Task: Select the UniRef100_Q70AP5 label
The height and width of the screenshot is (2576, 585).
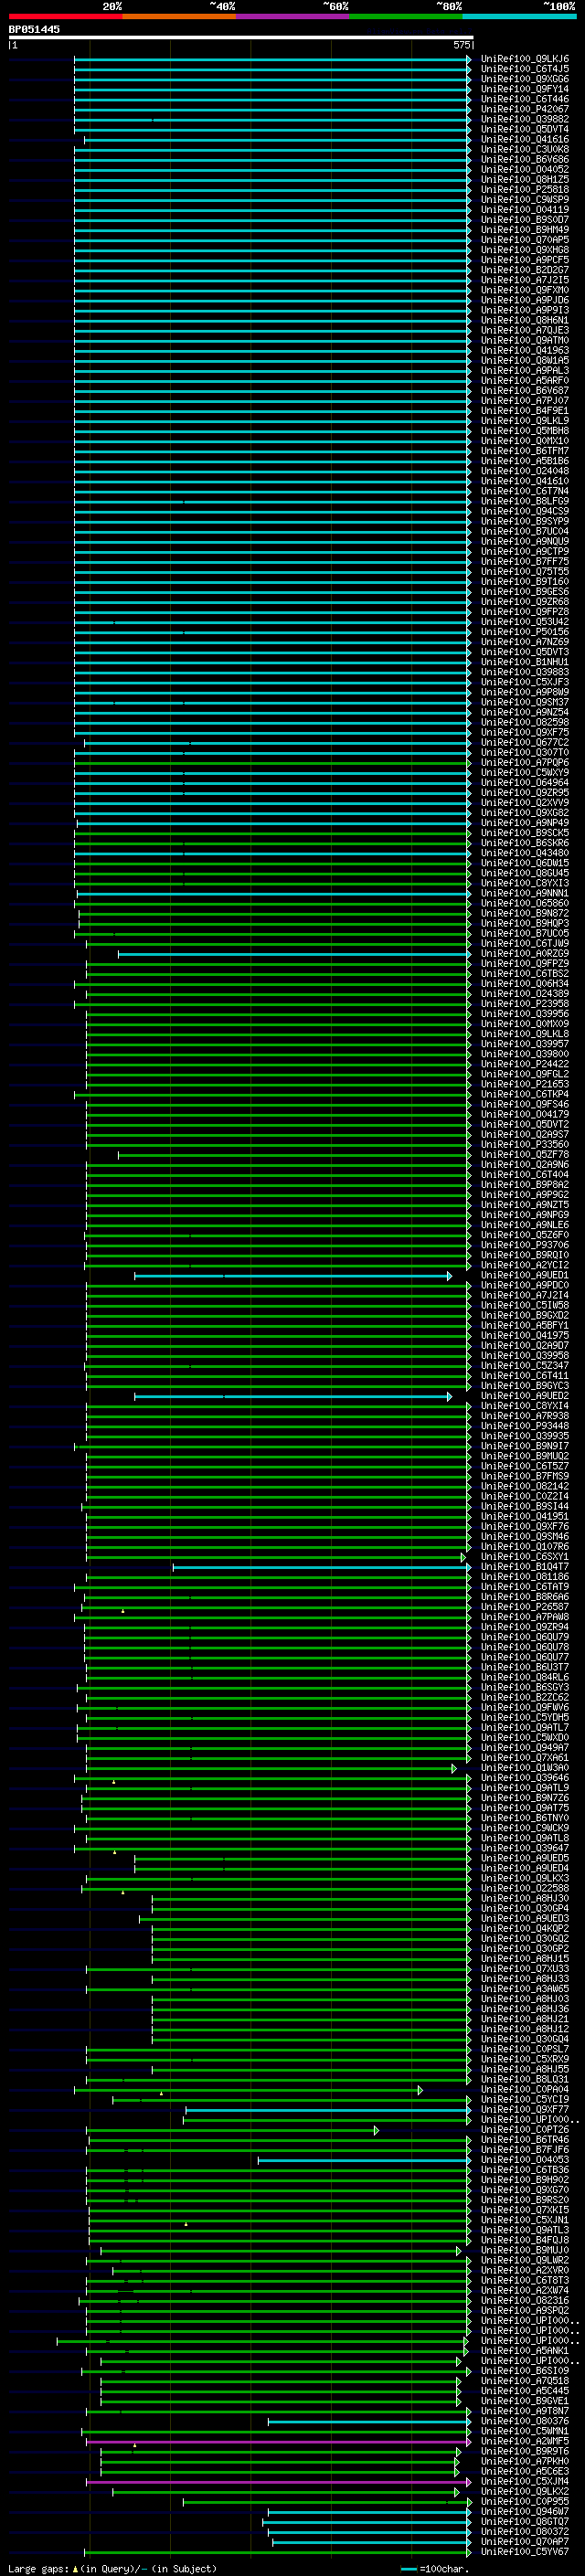Action: tap(525, 240)
